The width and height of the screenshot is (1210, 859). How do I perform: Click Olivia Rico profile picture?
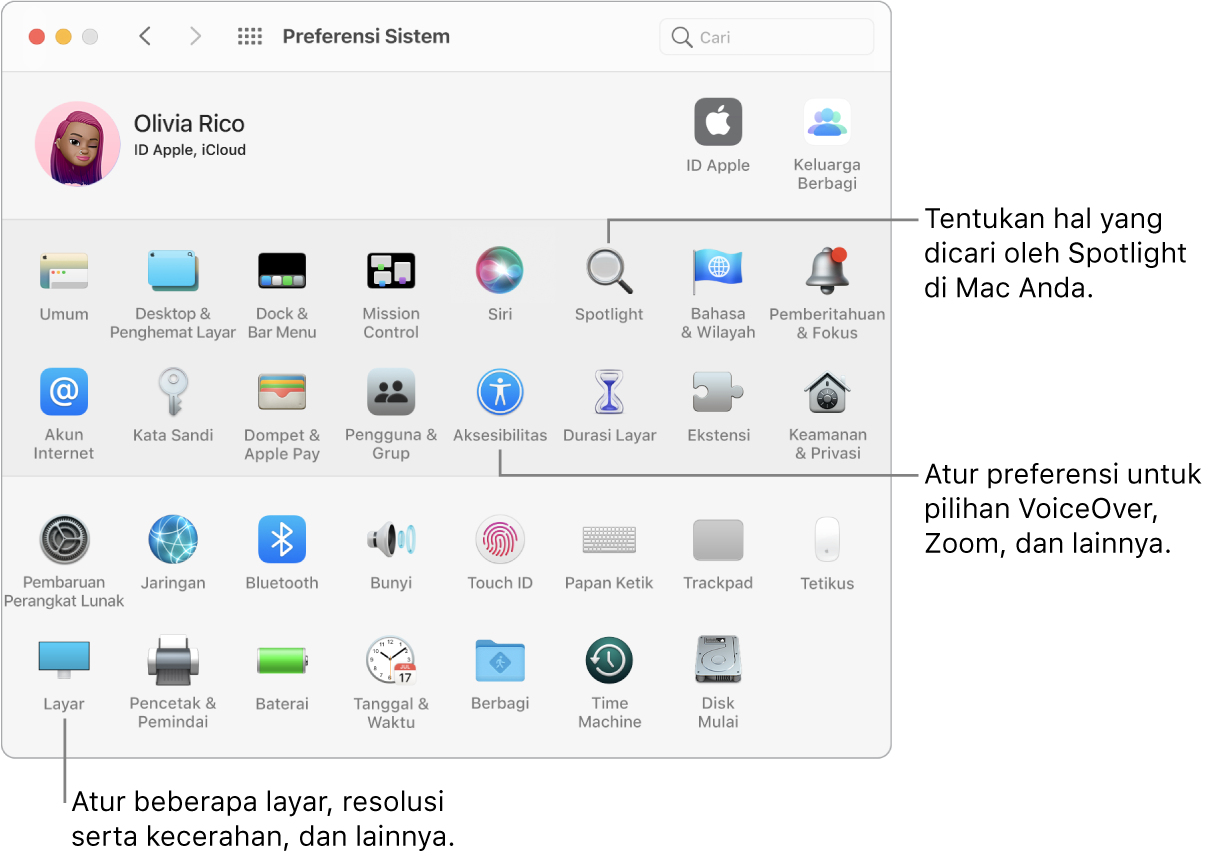[x=77, y=144]
